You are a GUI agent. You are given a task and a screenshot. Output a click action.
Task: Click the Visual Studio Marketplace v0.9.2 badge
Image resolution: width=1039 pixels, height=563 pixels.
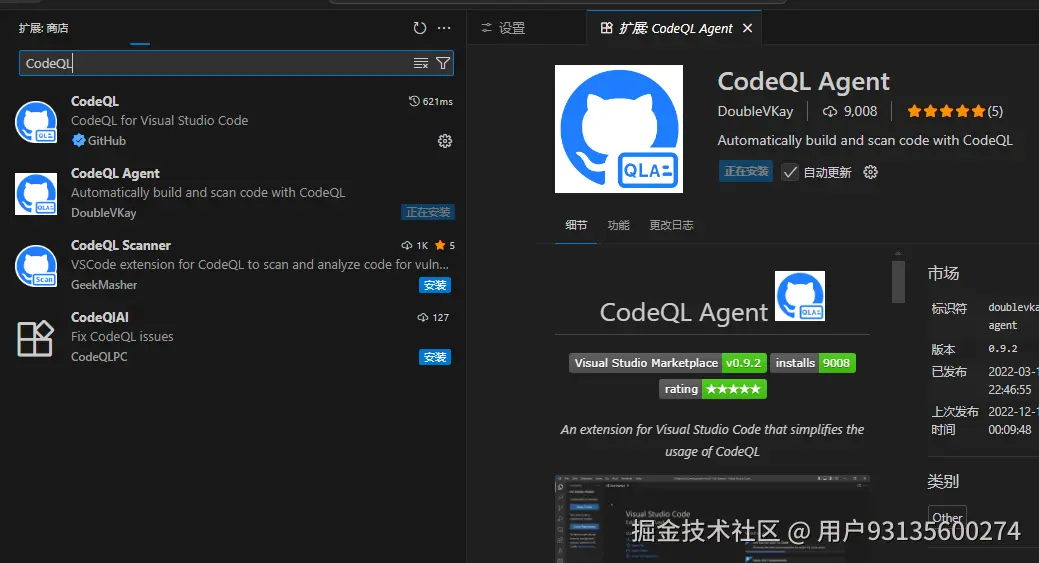[x=668, y=363]
